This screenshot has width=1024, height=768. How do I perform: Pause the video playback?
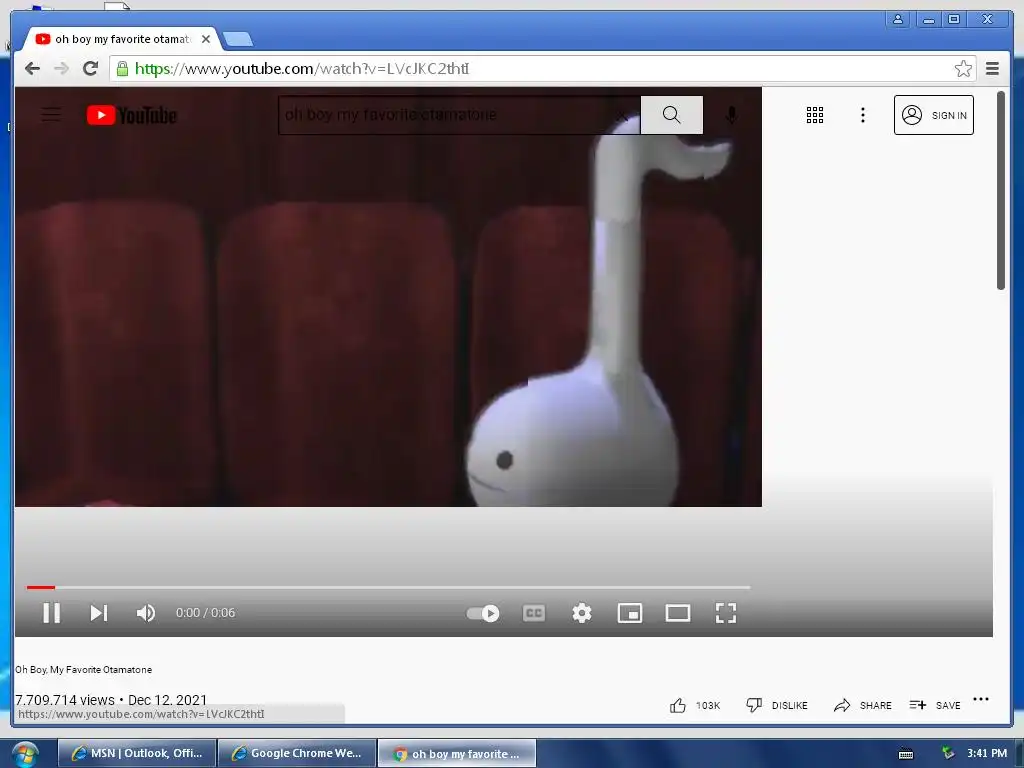click(x=52, y=613)
